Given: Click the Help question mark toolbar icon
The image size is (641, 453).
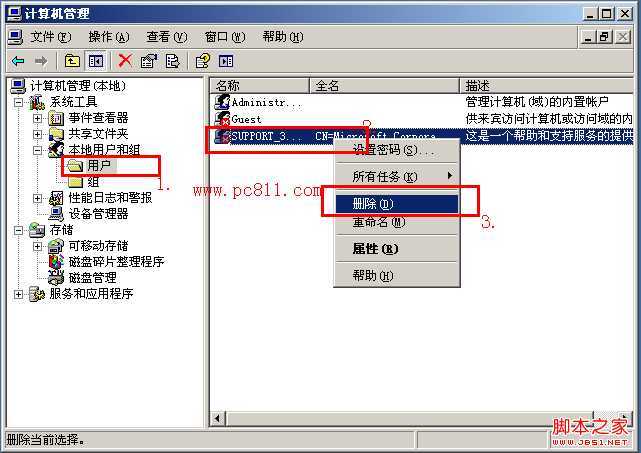Looking at the screenshot, I should (x=203, y=61).
